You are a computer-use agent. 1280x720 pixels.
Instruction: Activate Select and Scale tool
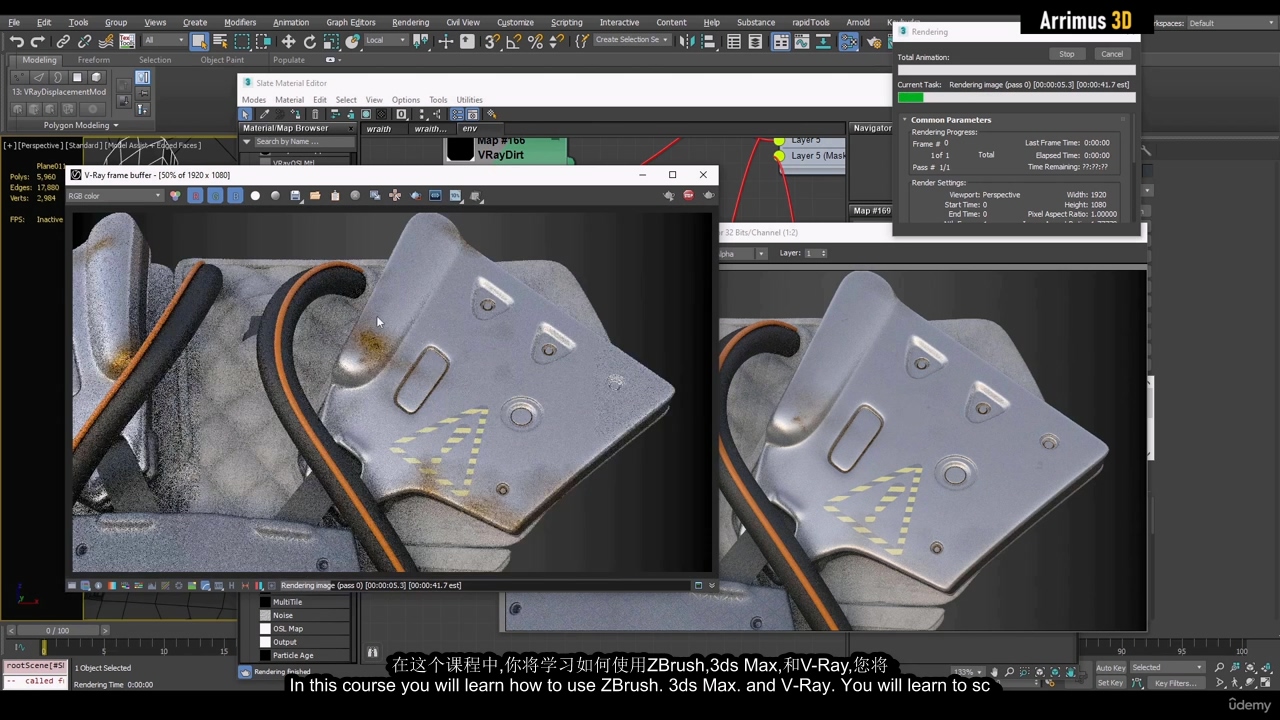[330, 41]
